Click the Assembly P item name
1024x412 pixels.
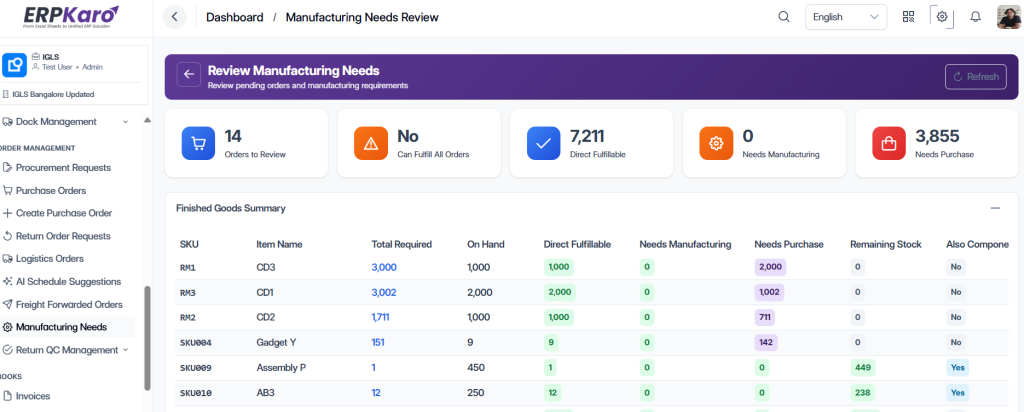pyautogui.click(x=281, y=368)
